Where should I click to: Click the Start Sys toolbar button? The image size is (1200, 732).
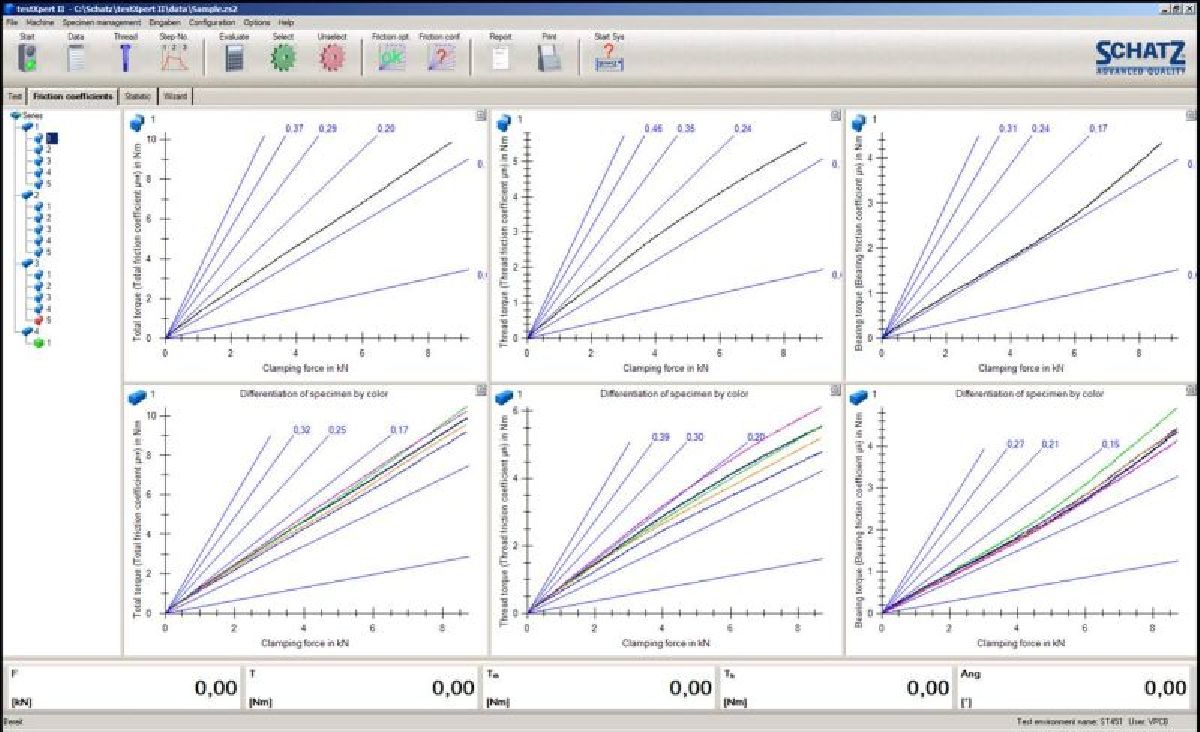tap(609, 58)
